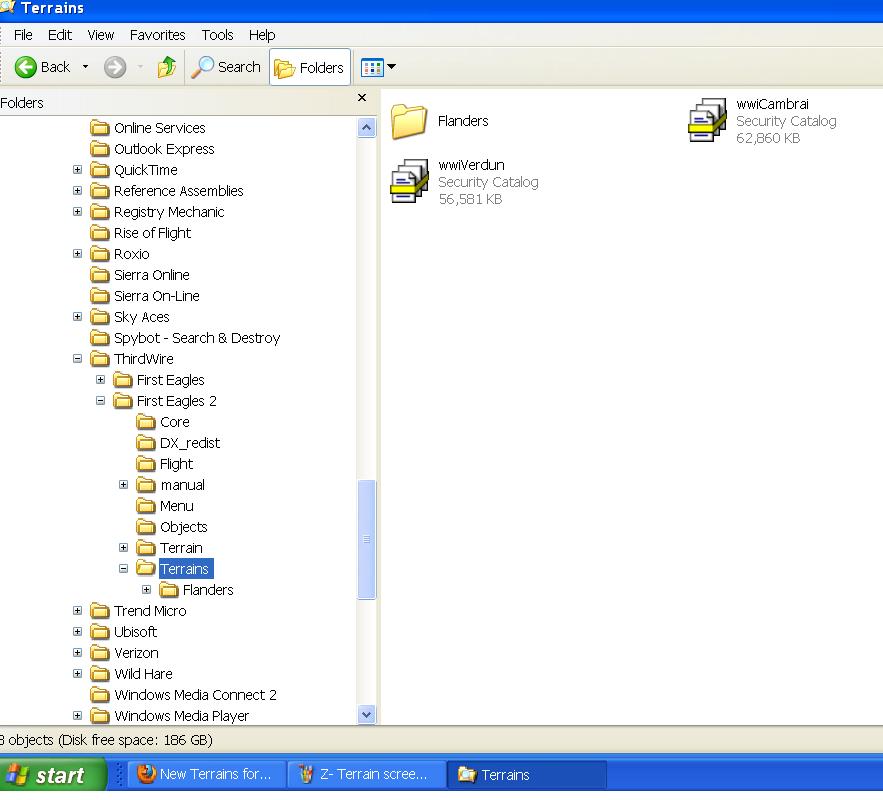Expand the QuickTime folder
This screenshot has width=883, height=800.
click(78, 169)
